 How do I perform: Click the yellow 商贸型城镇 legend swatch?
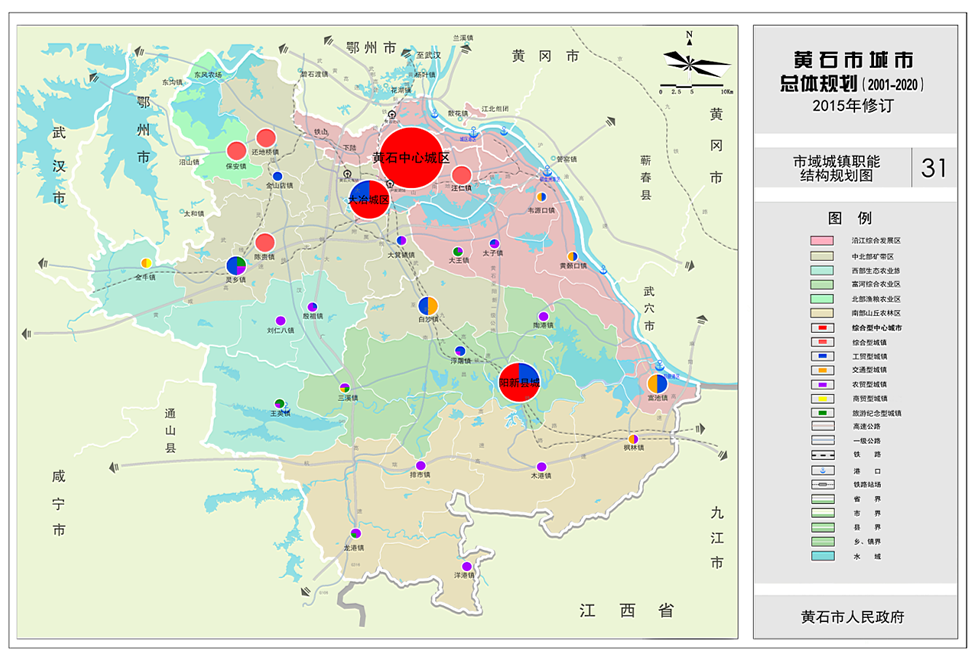click(822, 398)
